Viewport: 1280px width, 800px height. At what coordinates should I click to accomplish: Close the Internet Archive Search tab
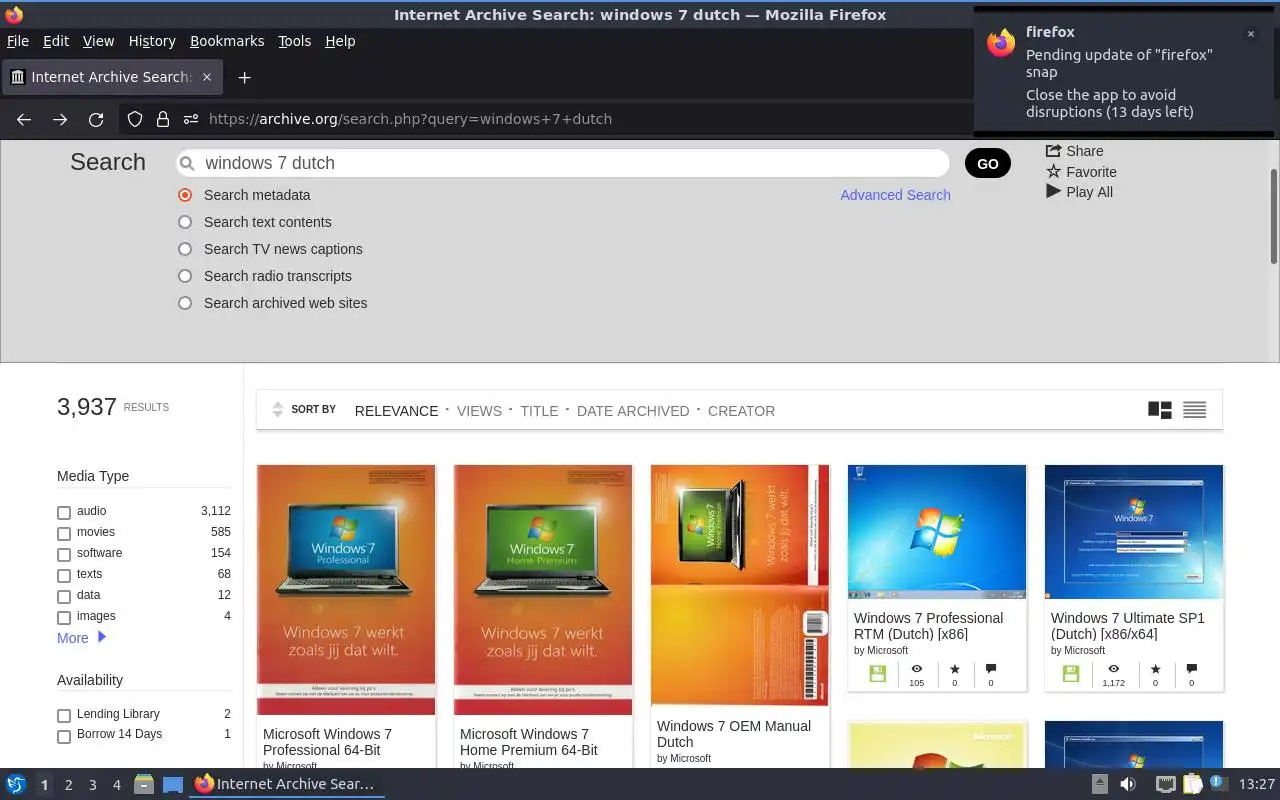(207, 77)
